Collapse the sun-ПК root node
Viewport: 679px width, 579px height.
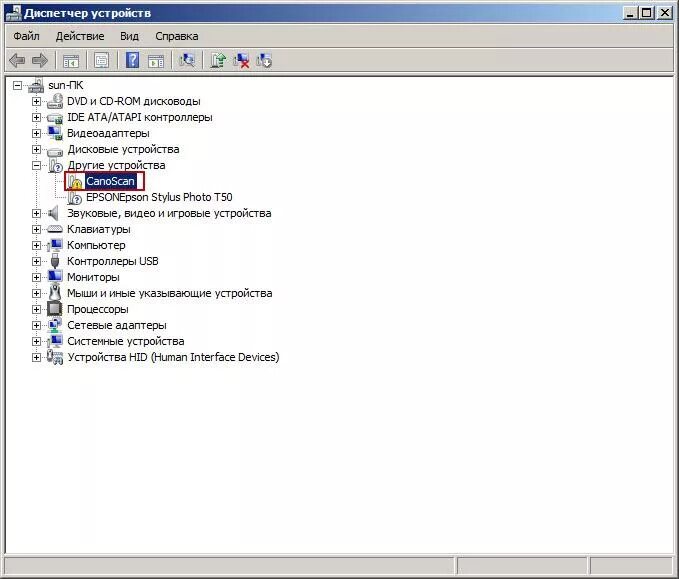(17, 85)
